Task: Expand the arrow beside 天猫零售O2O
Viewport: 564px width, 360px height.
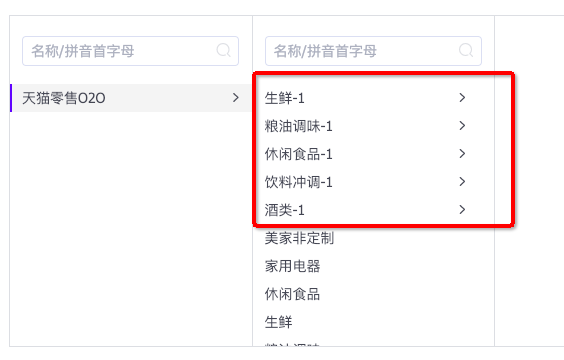Action: (236, 97)
